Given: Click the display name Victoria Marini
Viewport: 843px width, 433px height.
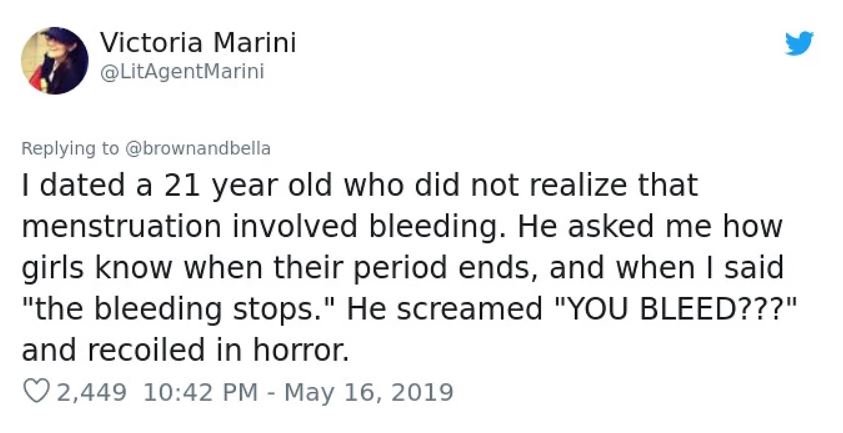Looking at the screenshot, I should [x=198, y=43].
